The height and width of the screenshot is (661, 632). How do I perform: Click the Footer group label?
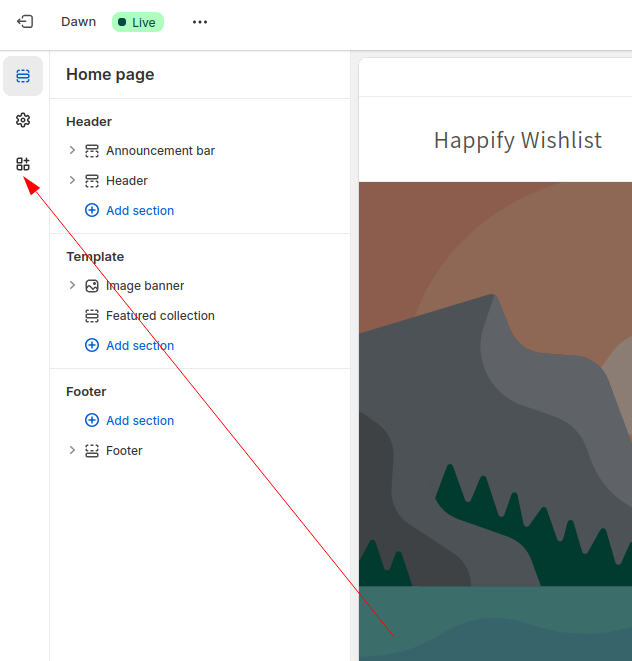pyautogui.click(x=86, y=392)
